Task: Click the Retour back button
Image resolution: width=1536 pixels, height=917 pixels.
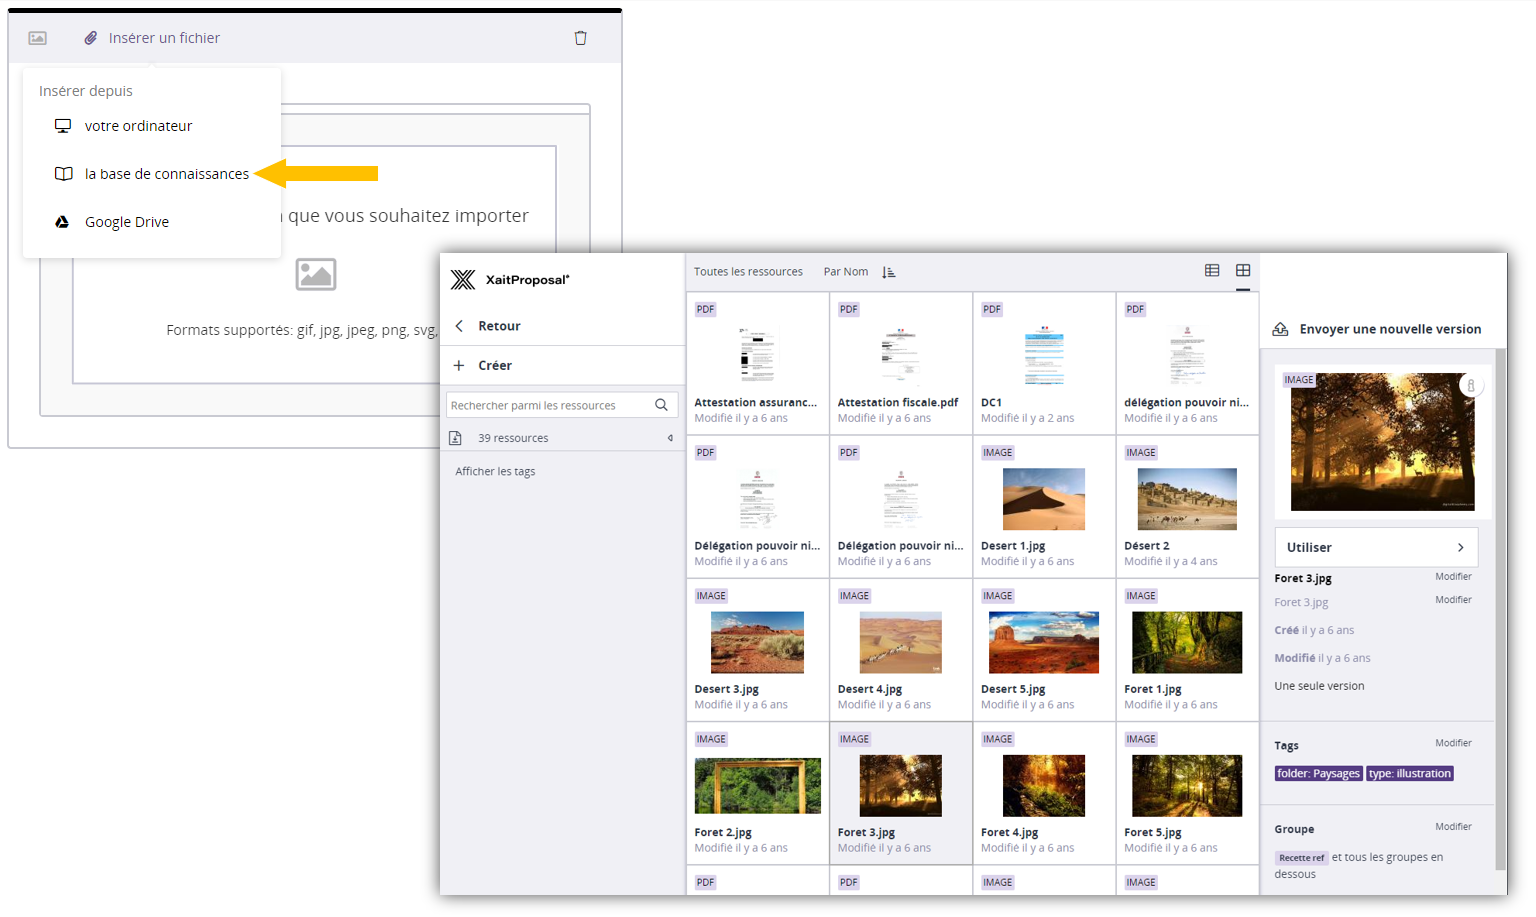Action: pos(498,326)
